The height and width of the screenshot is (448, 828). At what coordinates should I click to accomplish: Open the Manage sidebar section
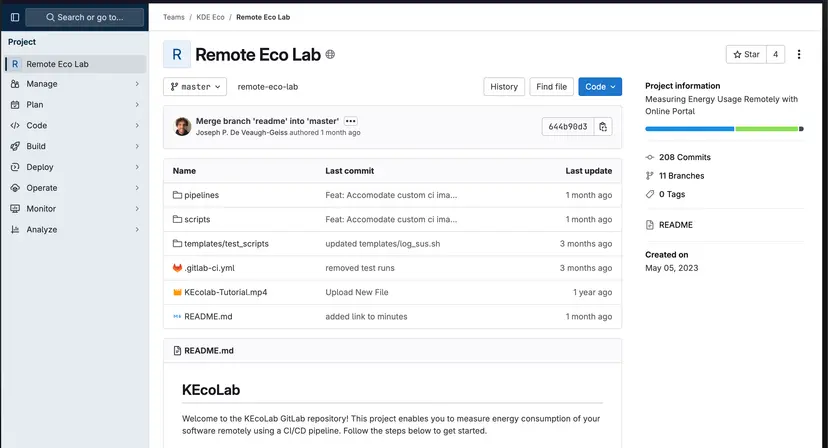click(76, 84)
